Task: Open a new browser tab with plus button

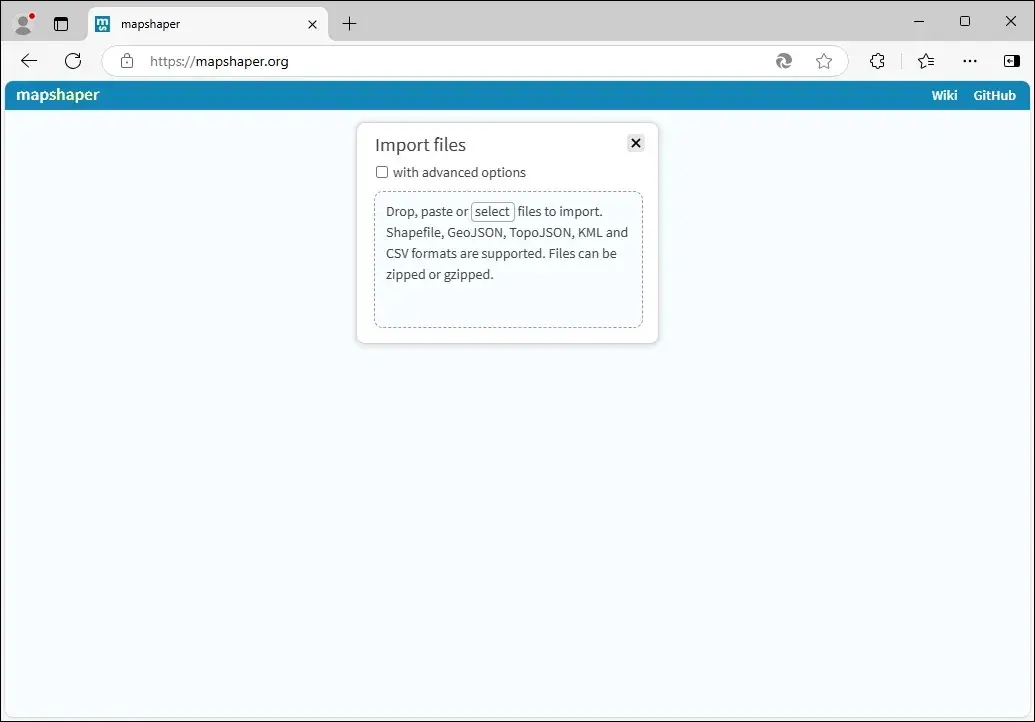Action: click(x=349, y=23)
